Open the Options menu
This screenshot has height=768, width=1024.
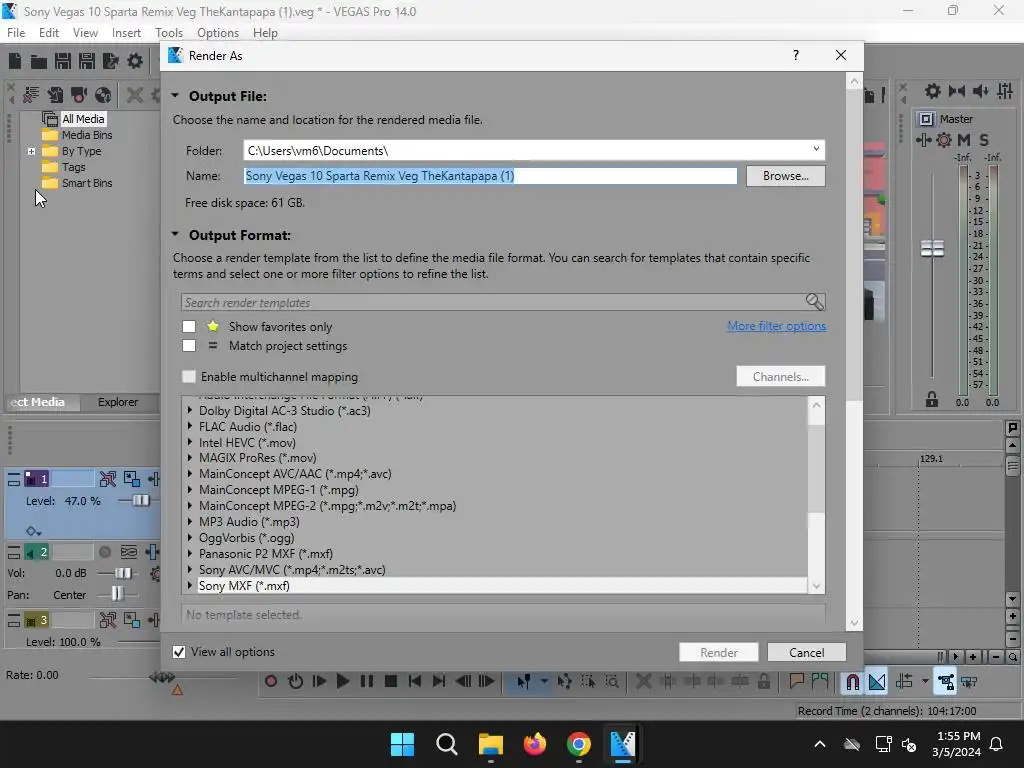tap(217, 33)
